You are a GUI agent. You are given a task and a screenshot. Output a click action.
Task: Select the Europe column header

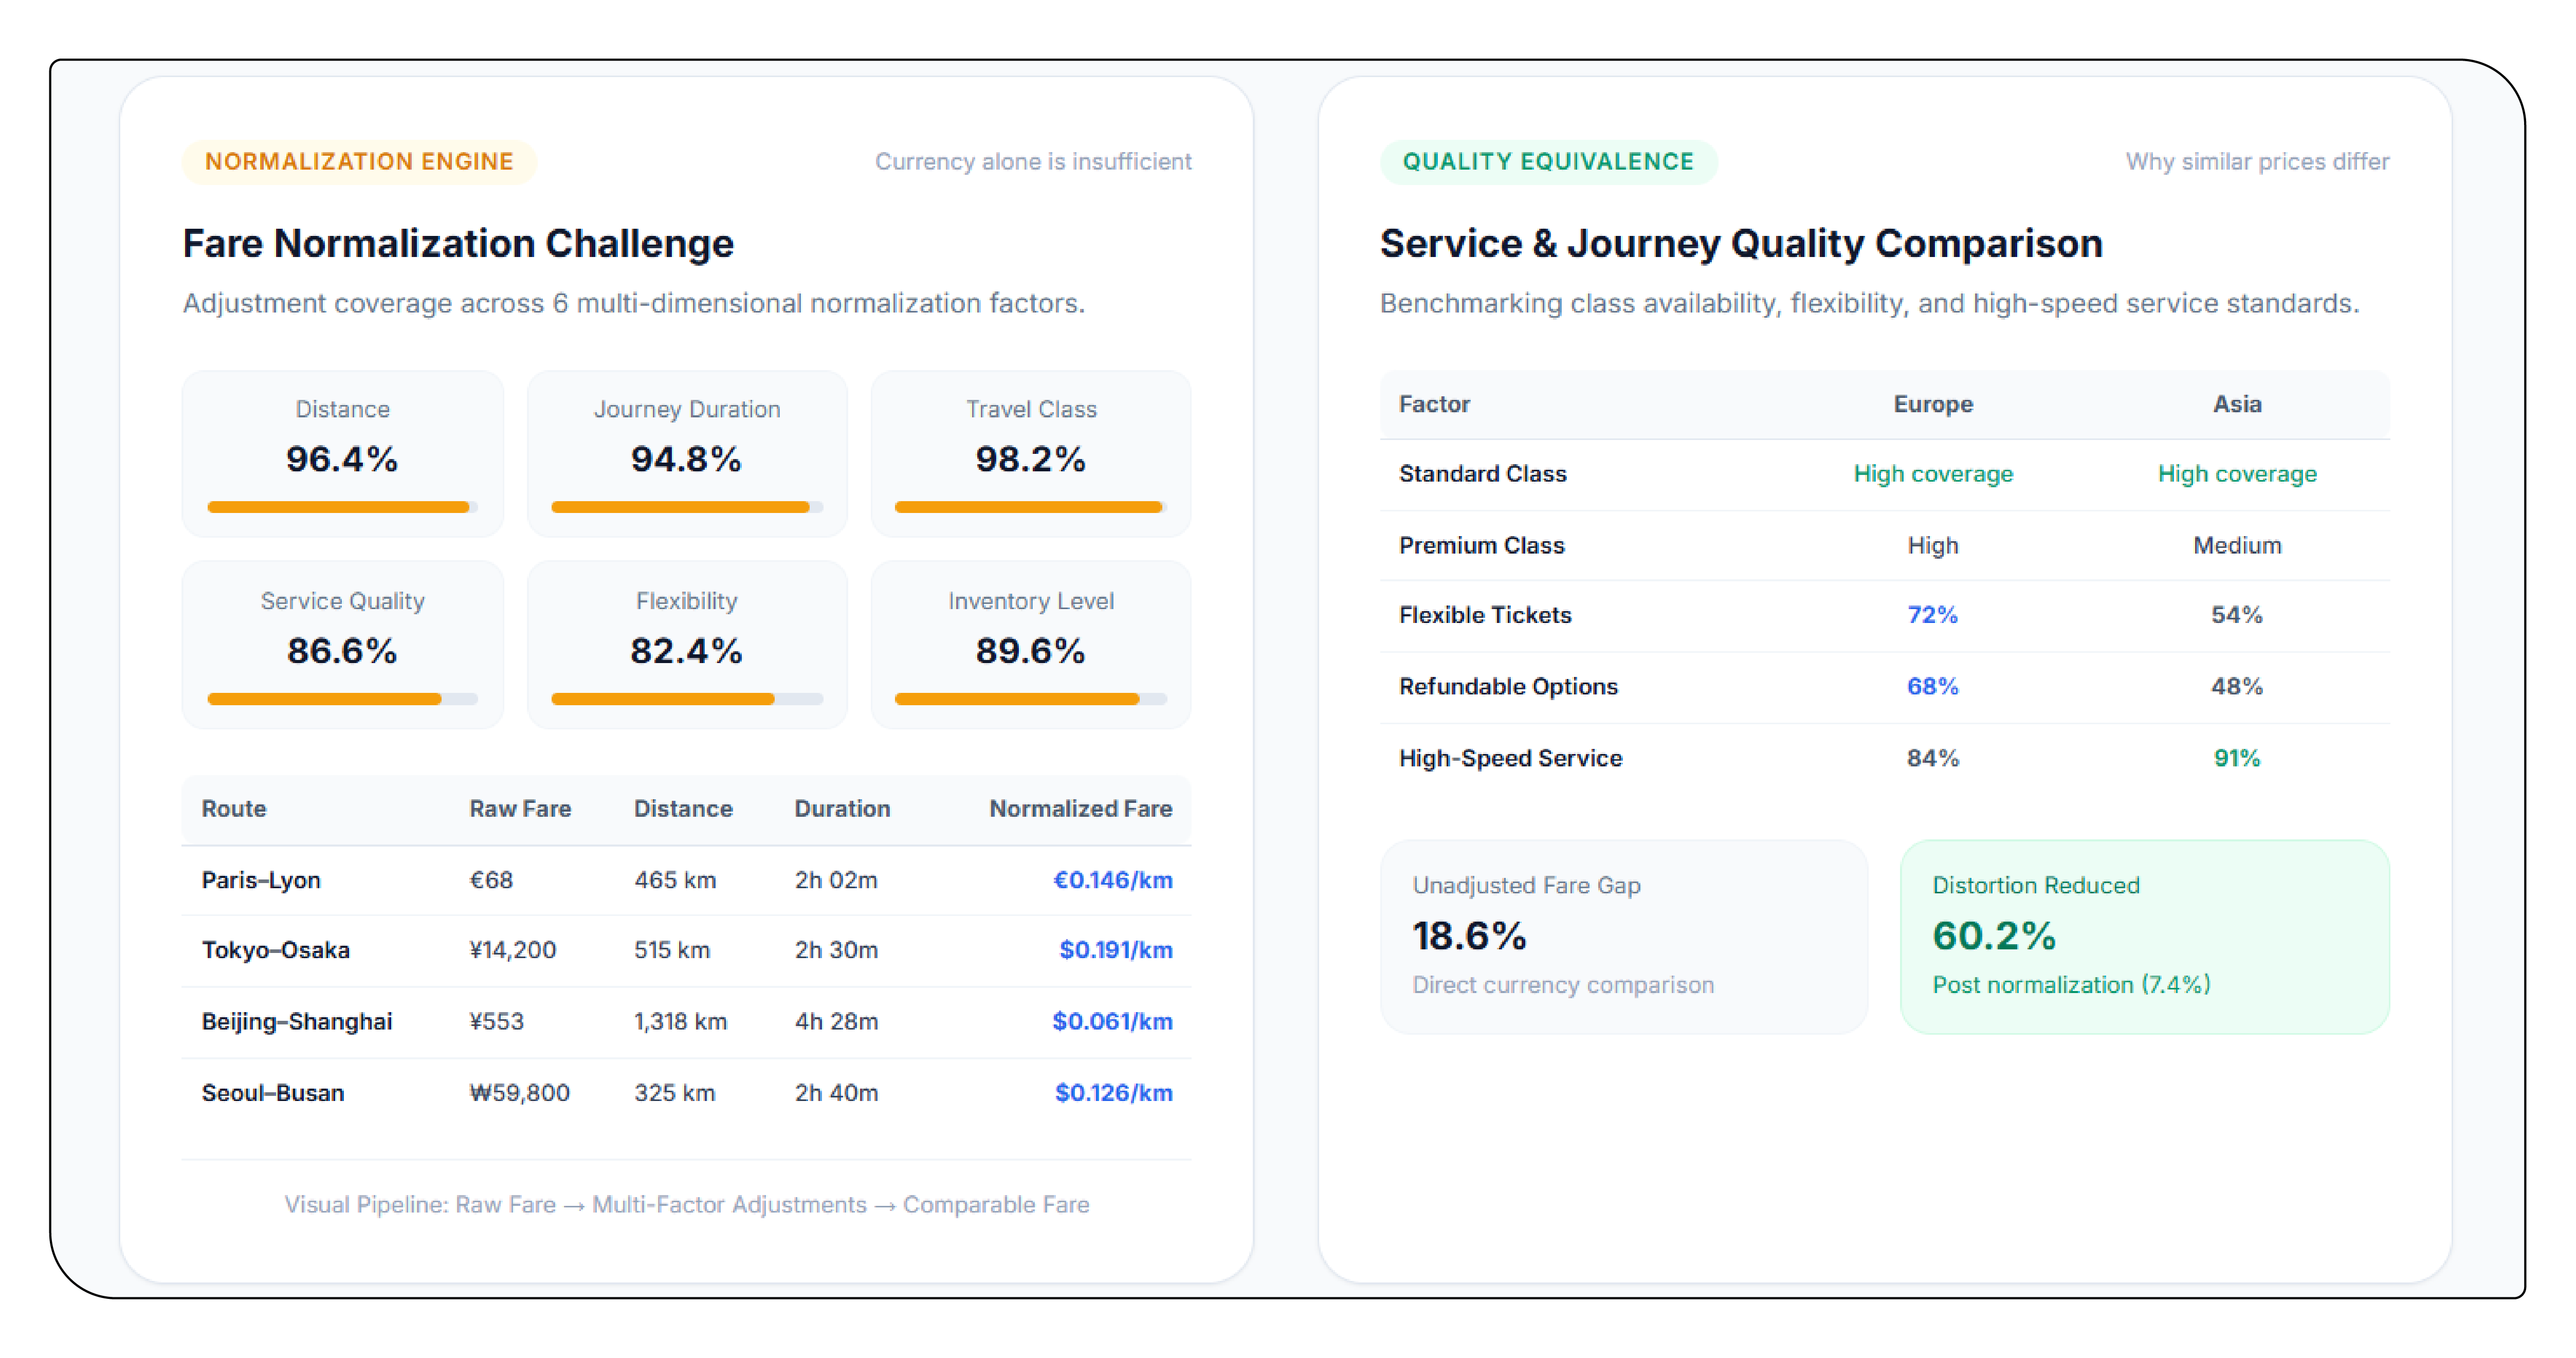click(x=1933, y=405)
